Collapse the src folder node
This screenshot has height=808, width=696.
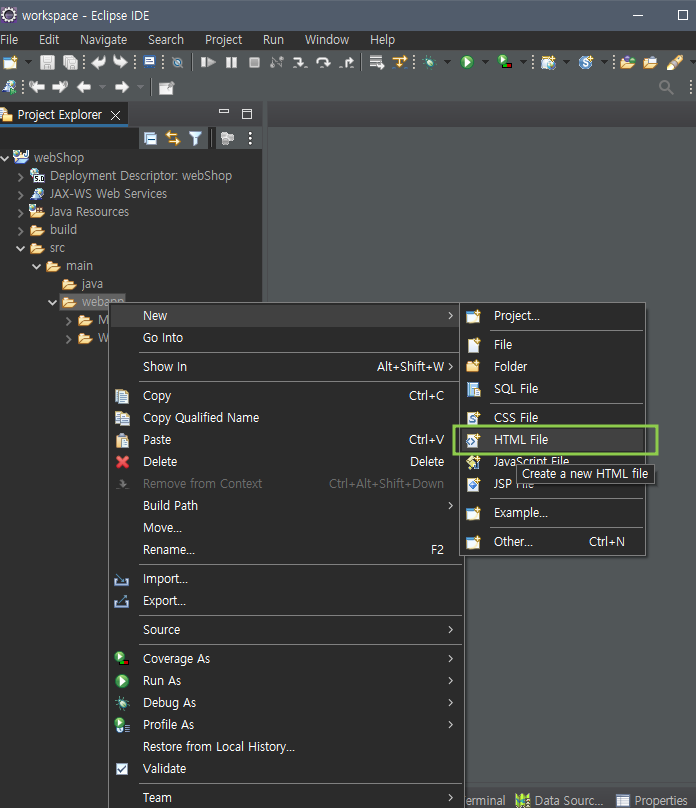click(x=21, y=248)
